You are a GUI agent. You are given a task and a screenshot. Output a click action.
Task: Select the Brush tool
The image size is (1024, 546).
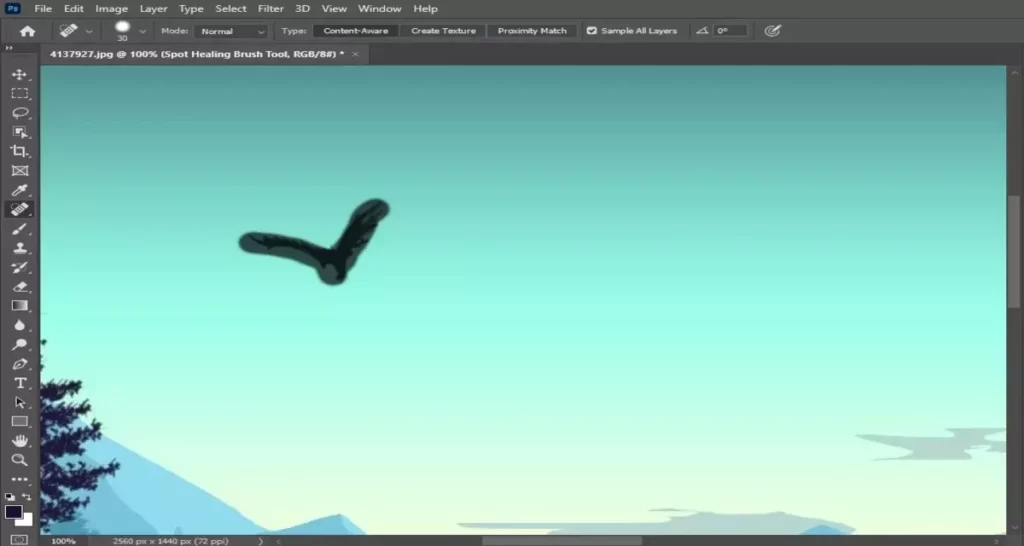tap(20, 229)
